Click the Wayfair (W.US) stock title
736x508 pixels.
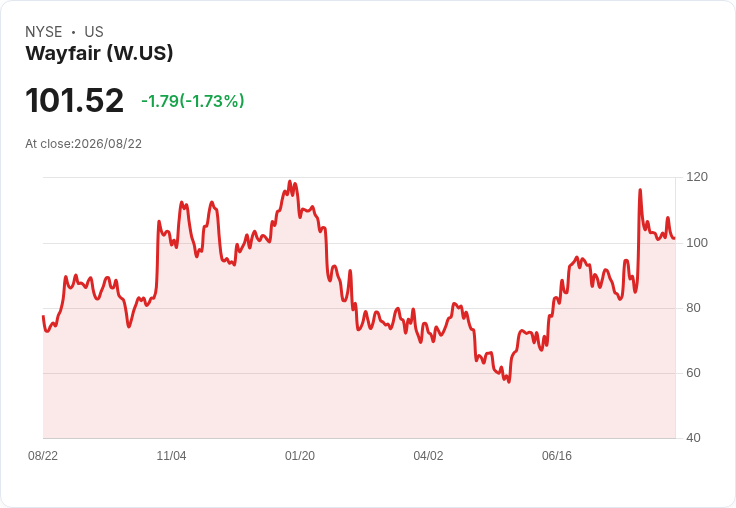[99, 53]
